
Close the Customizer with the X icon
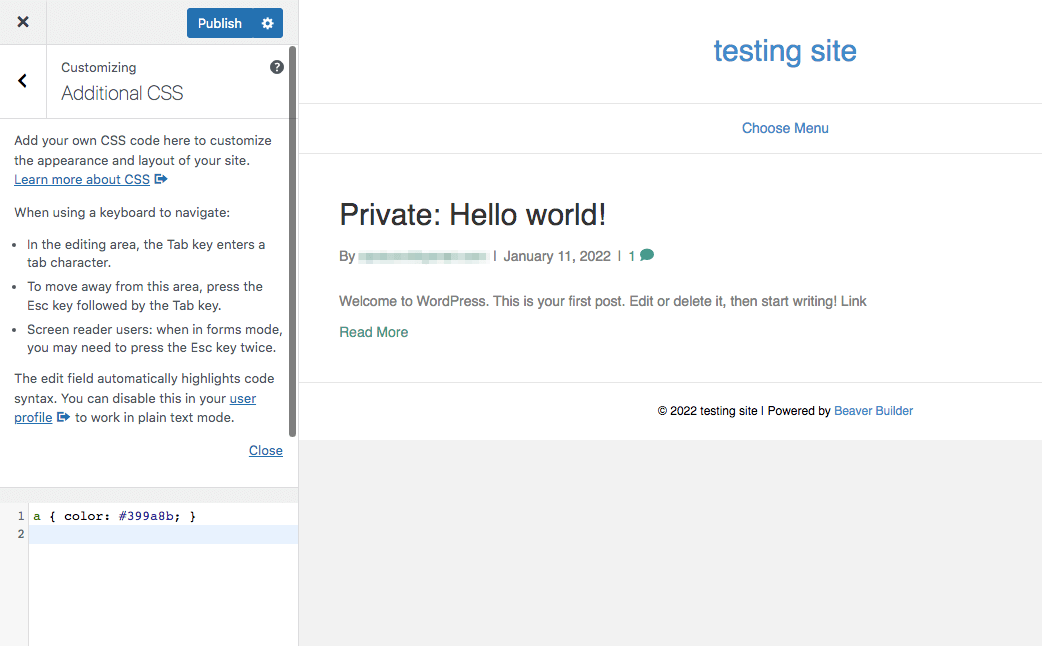23,22
